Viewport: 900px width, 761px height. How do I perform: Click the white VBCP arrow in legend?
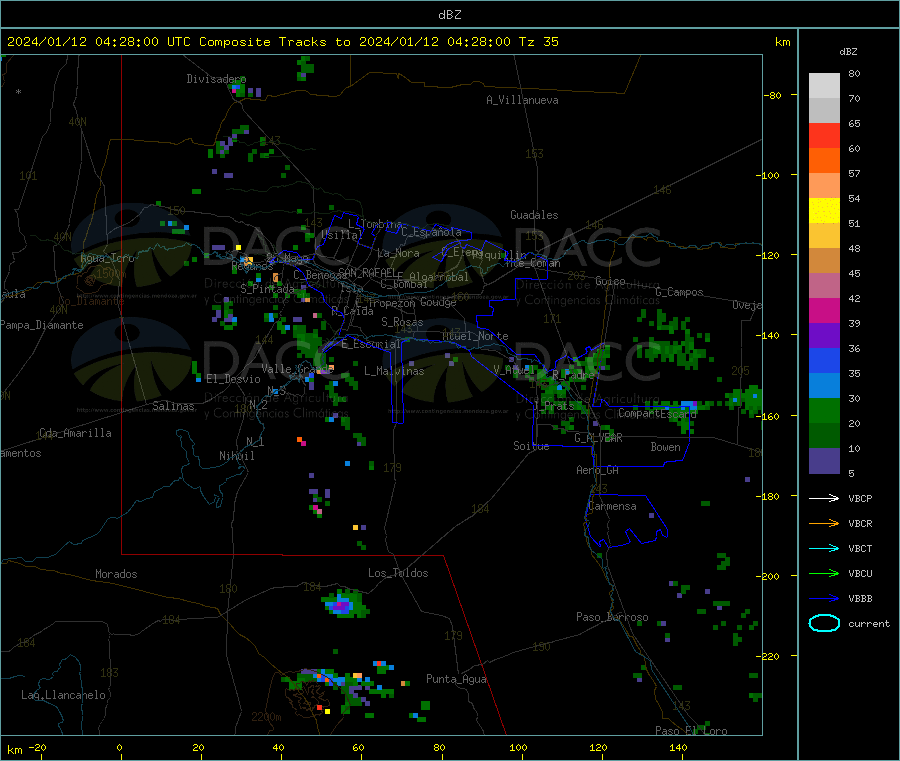coord(824,498)
